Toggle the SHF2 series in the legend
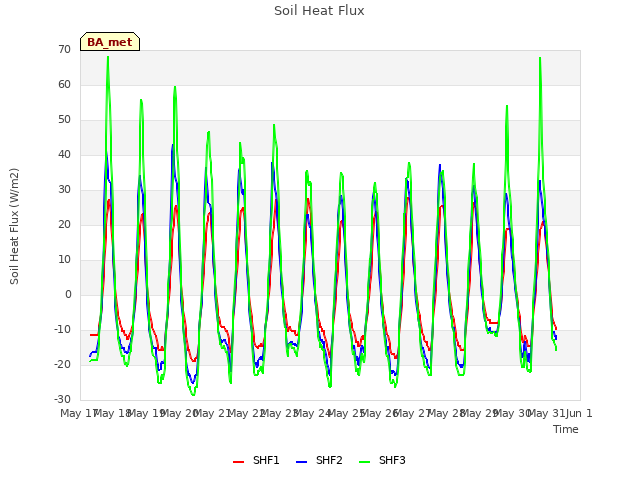The height and width of the screenshot is (480, 640). pos(319,461)
